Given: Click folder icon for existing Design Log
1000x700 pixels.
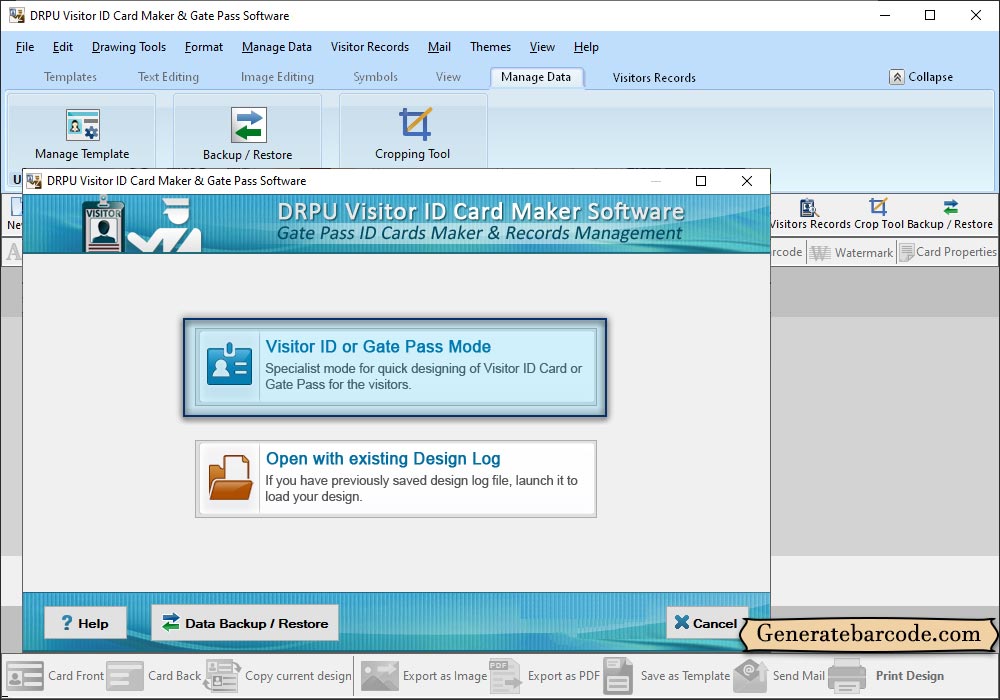Looking at the screenshot, I should (231, 478).
